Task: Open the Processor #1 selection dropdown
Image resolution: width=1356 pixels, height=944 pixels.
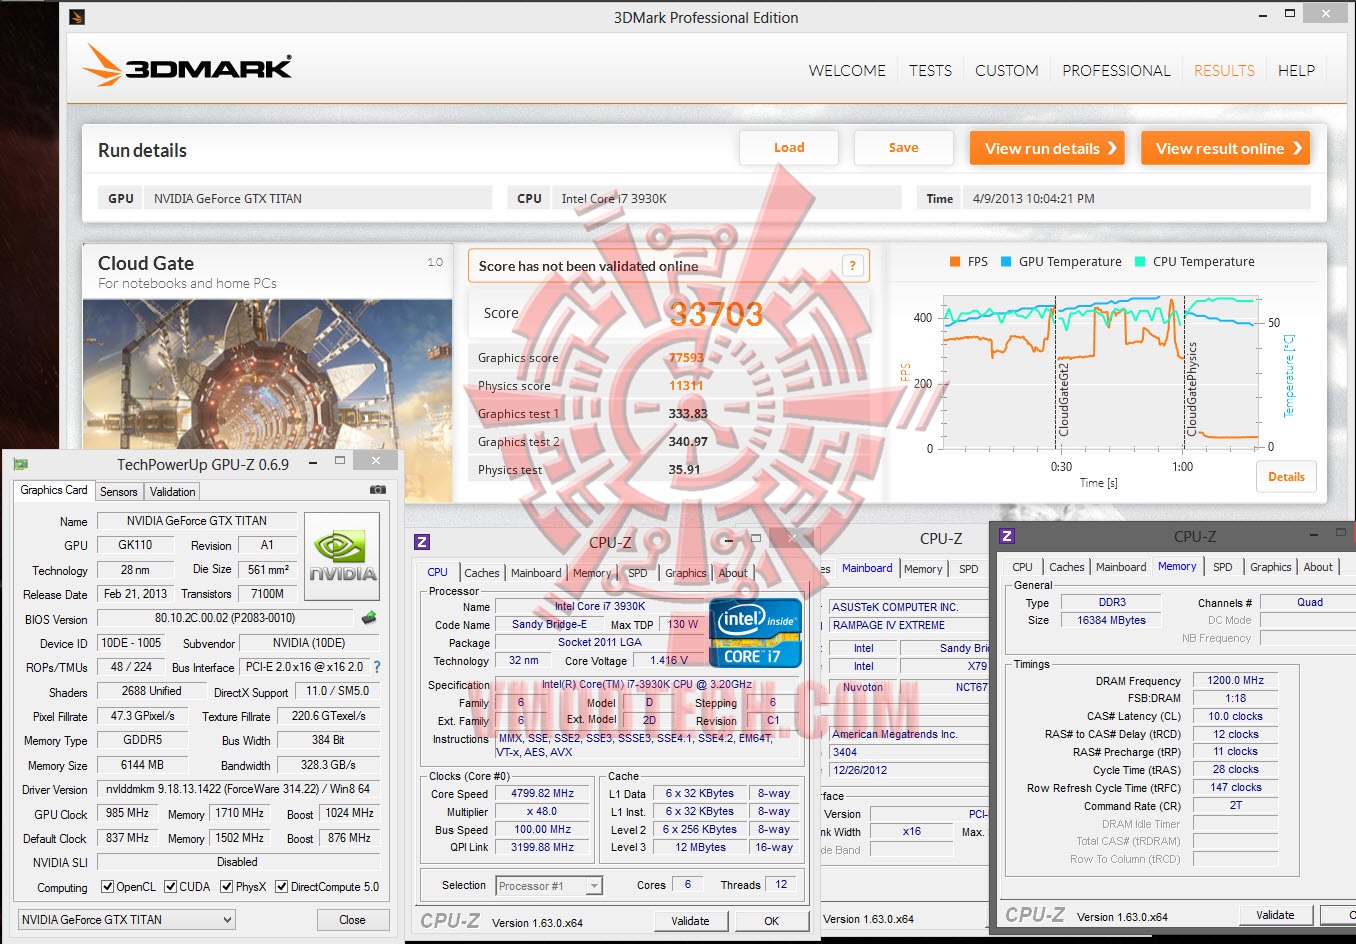Action: coord(549,885)
